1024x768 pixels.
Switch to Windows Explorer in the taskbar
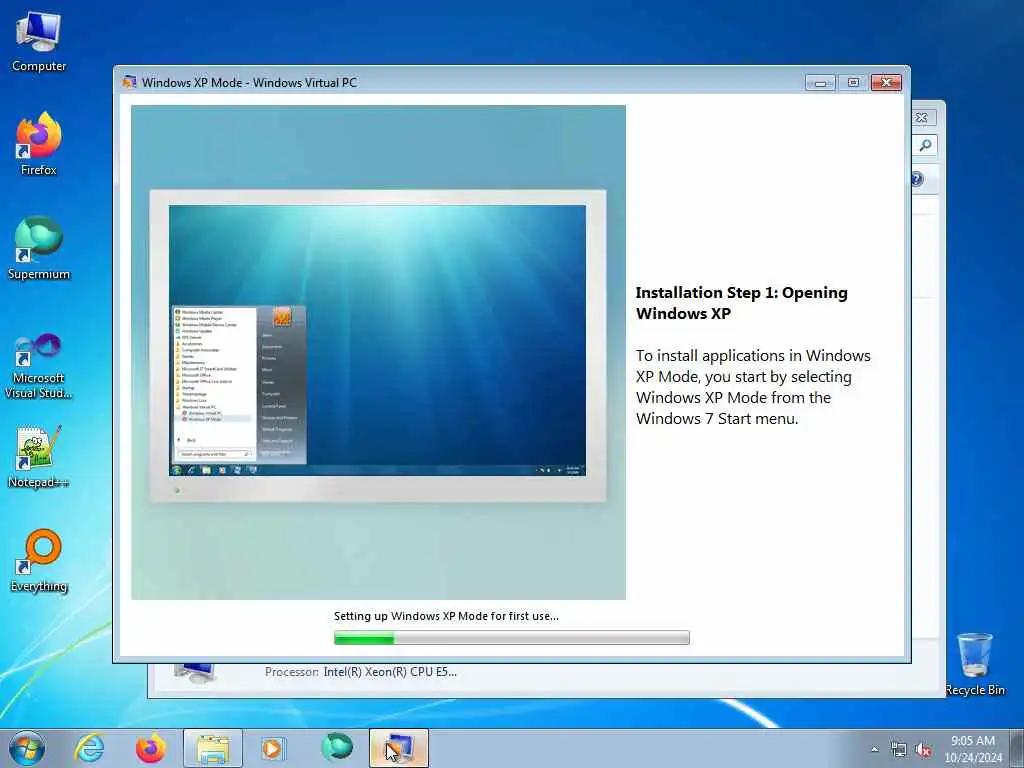tap(213, 748)
